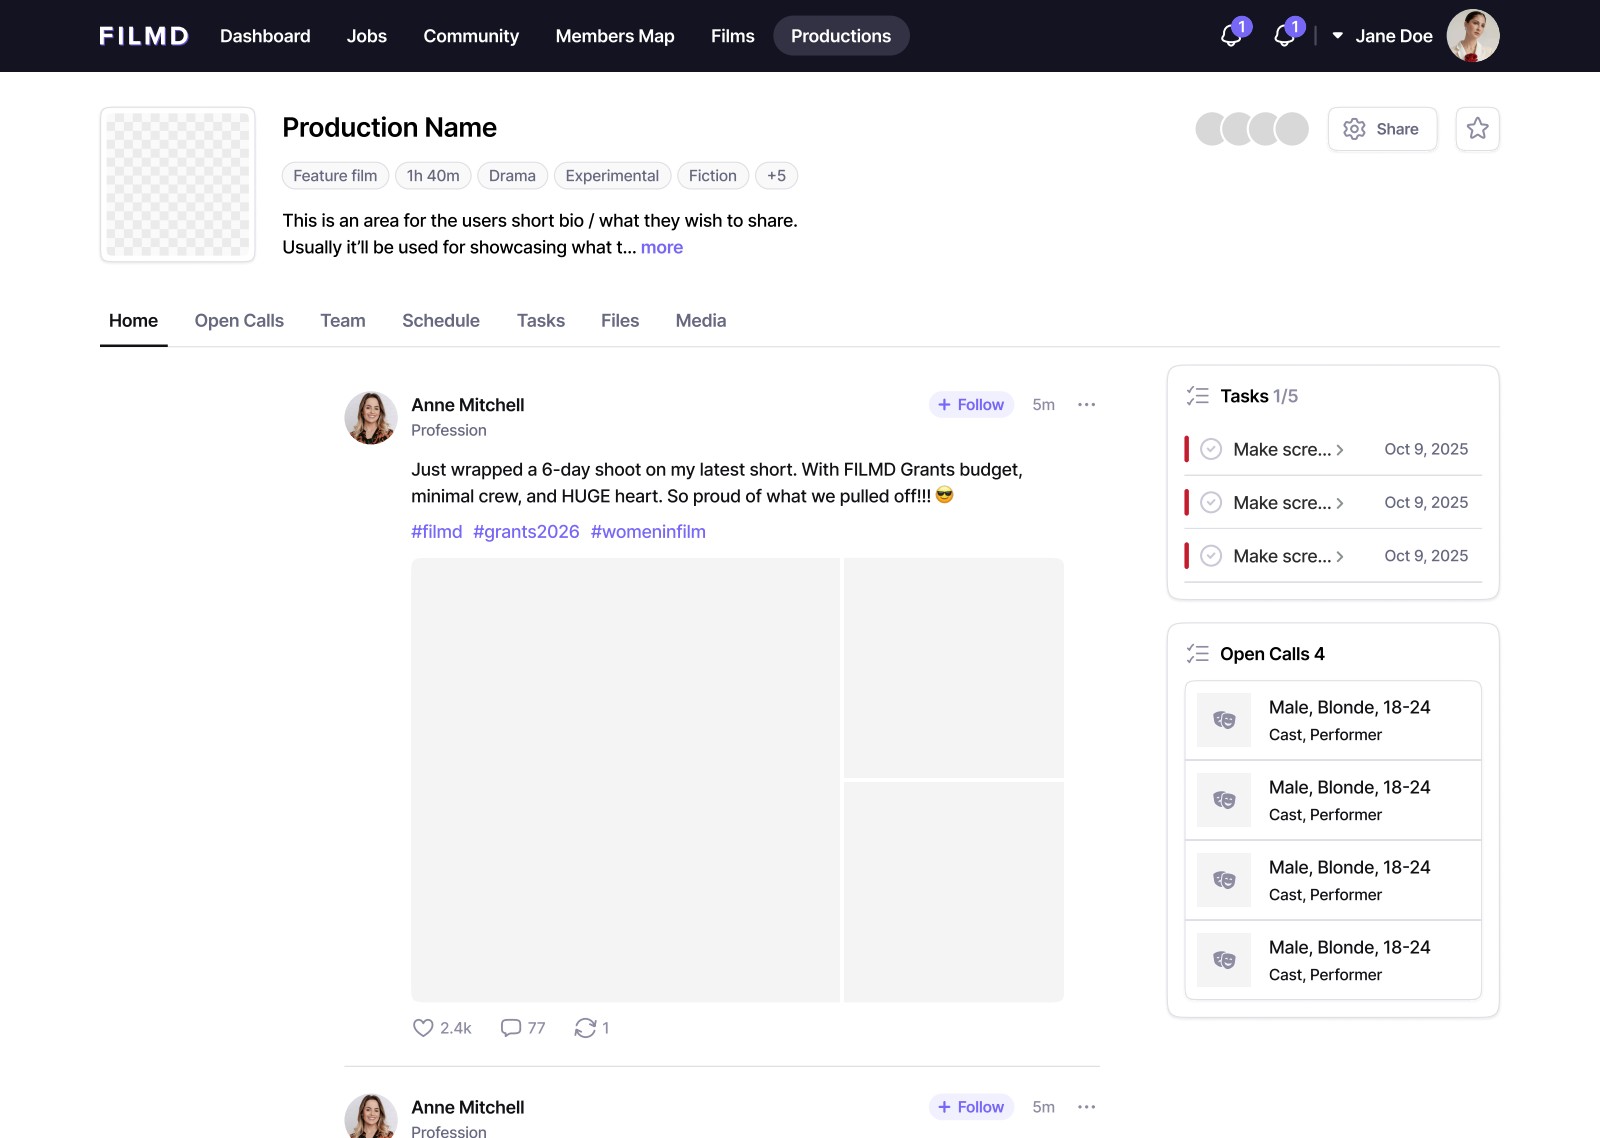Screen dimensions: 1600x1138
Task: Expand the +5 additional tags chip
Action: tap(776, 176)
